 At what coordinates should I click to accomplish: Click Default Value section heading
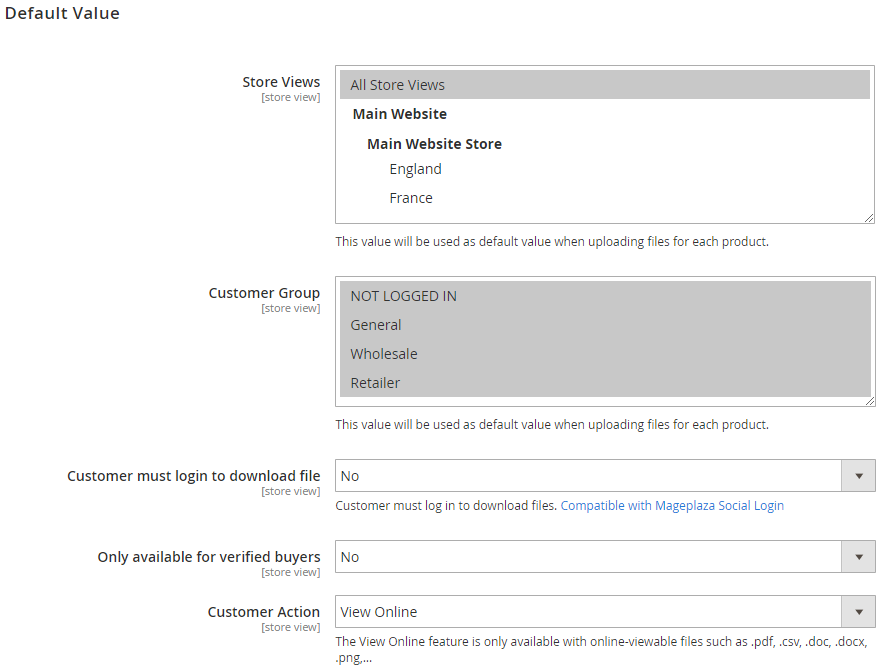coord(62,13)
